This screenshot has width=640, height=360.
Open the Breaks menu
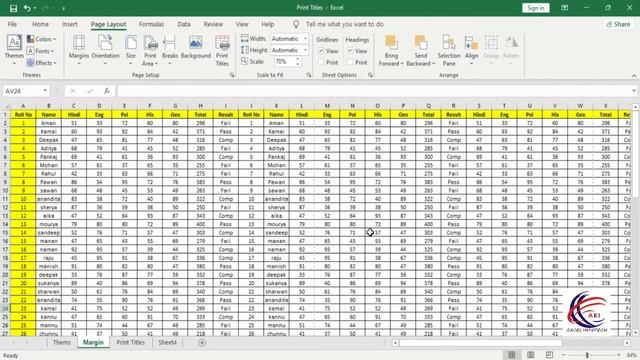pos(170,49)
